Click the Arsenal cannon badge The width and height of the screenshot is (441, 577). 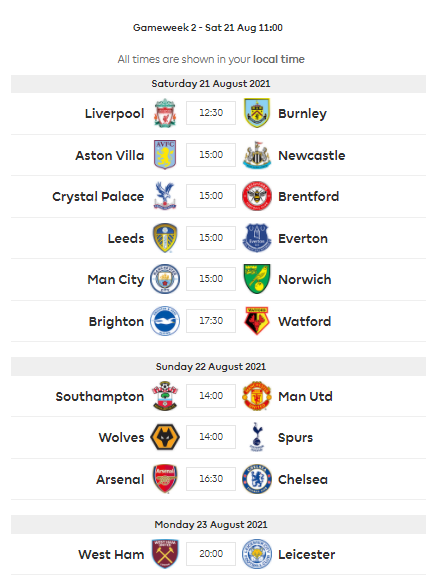click(x=165, y=479)
